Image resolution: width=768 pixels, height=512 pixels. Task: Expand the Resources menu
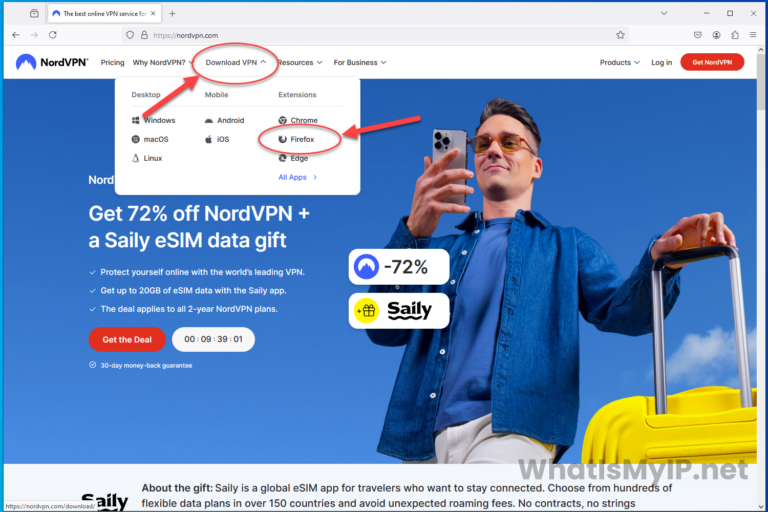pos(300,63)
